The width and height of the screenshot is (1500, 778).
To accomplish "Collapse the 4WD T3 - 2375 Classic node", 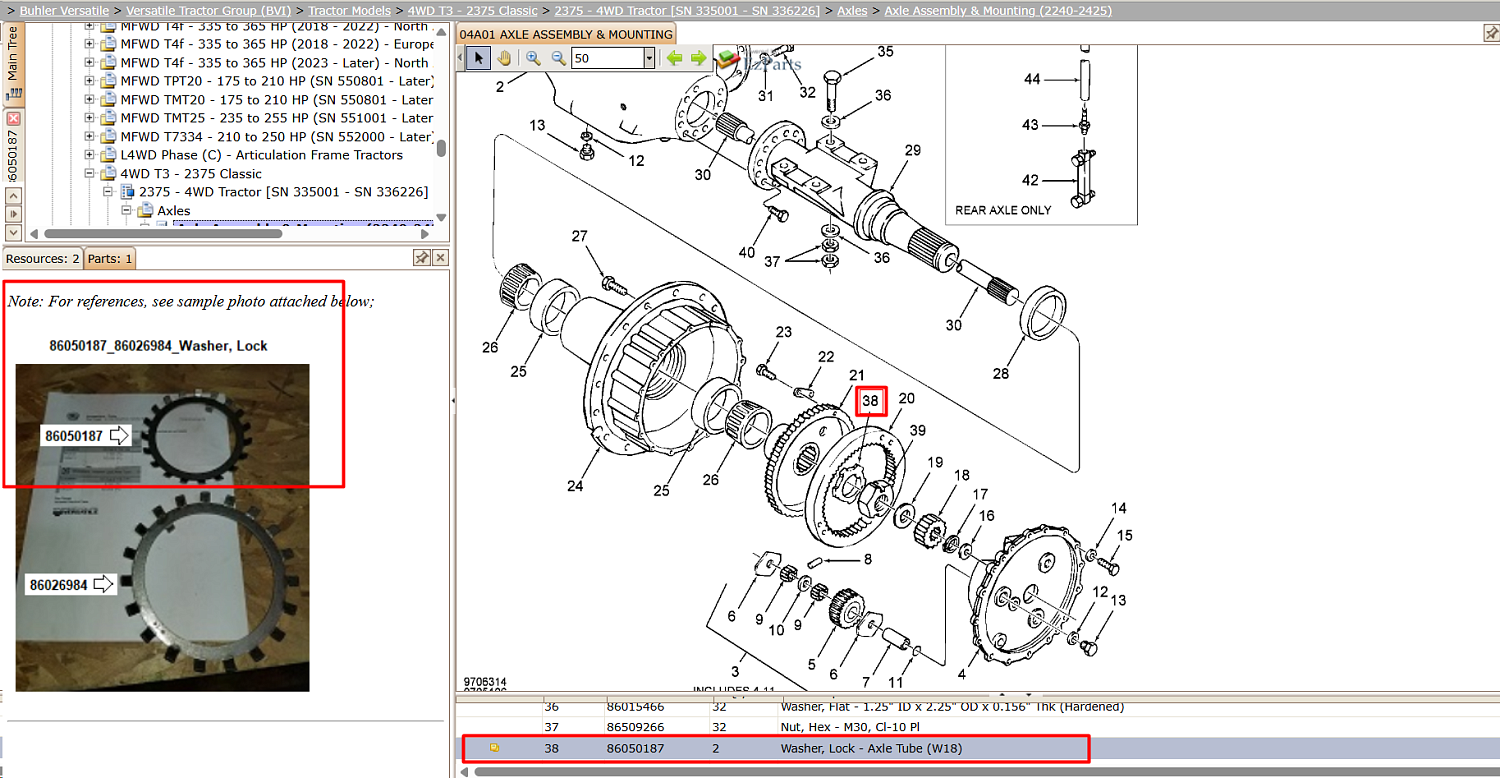I will [x=89, y=173].
